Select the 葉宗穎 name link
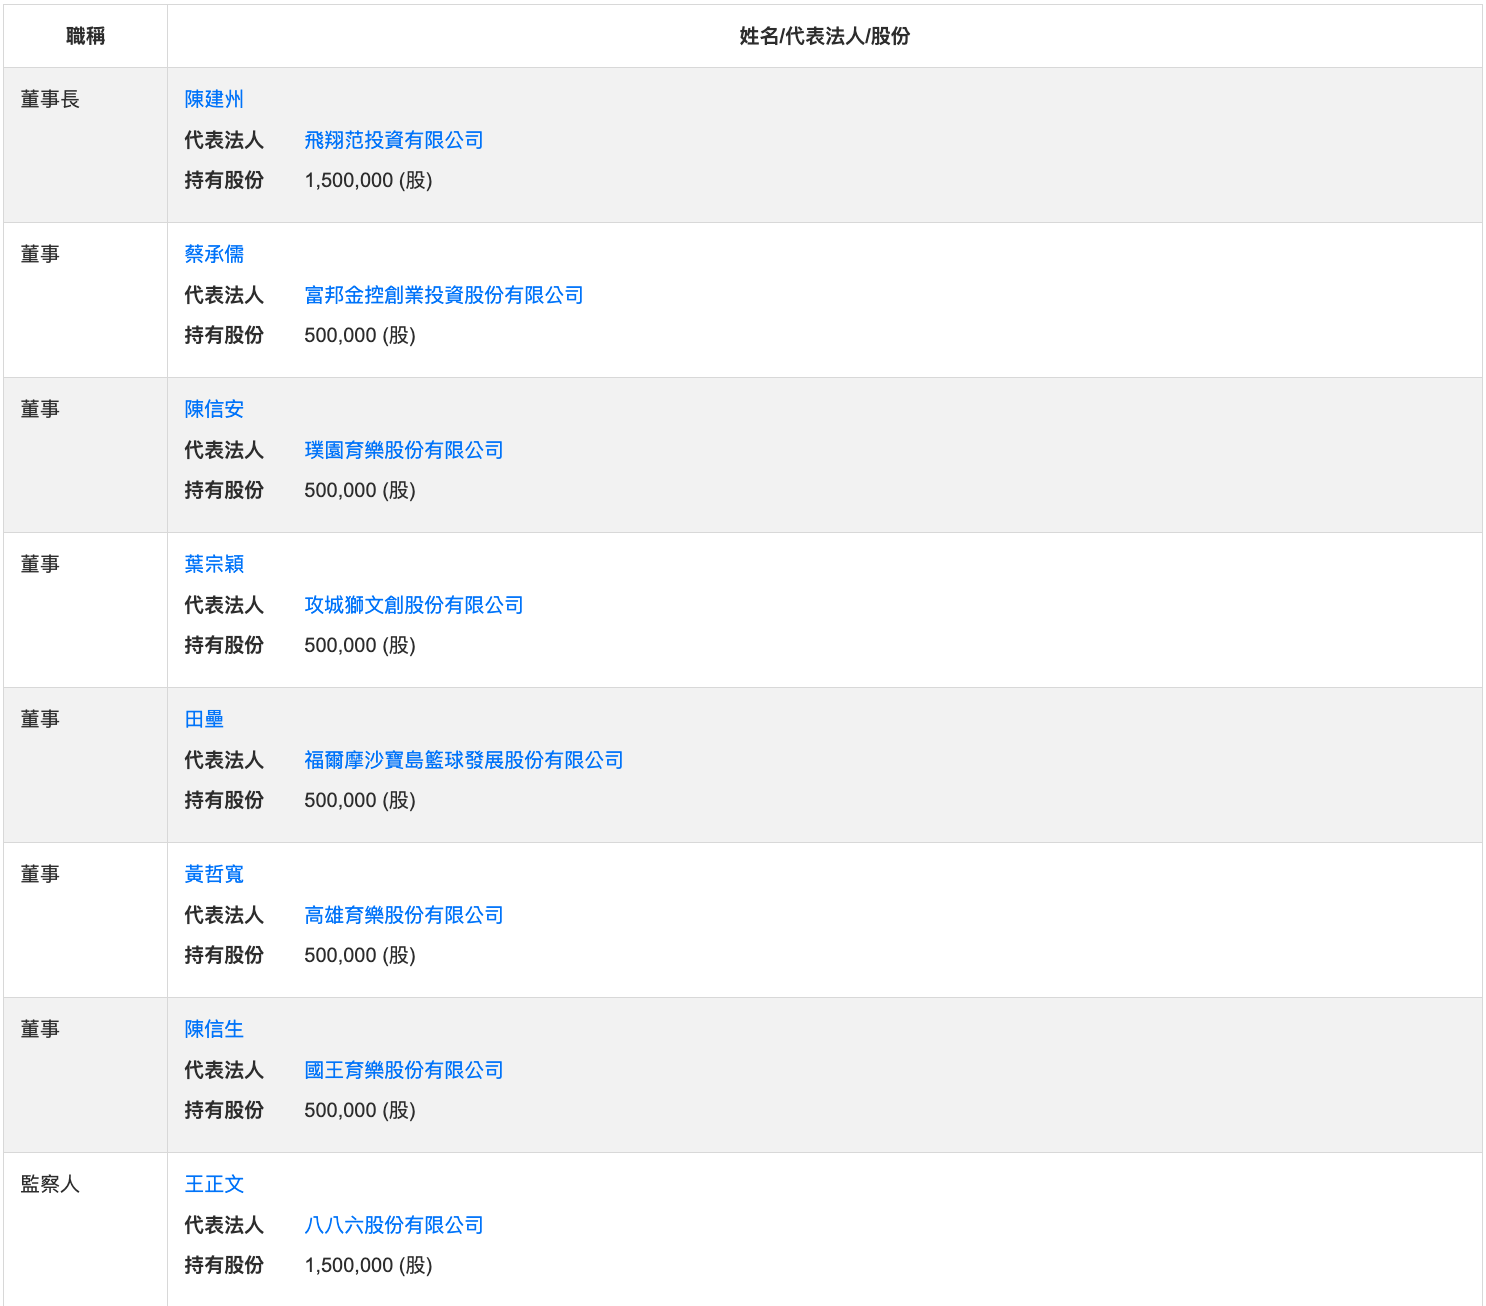The width and height of the screenshot is (1486, 1306). pos(214,564)
